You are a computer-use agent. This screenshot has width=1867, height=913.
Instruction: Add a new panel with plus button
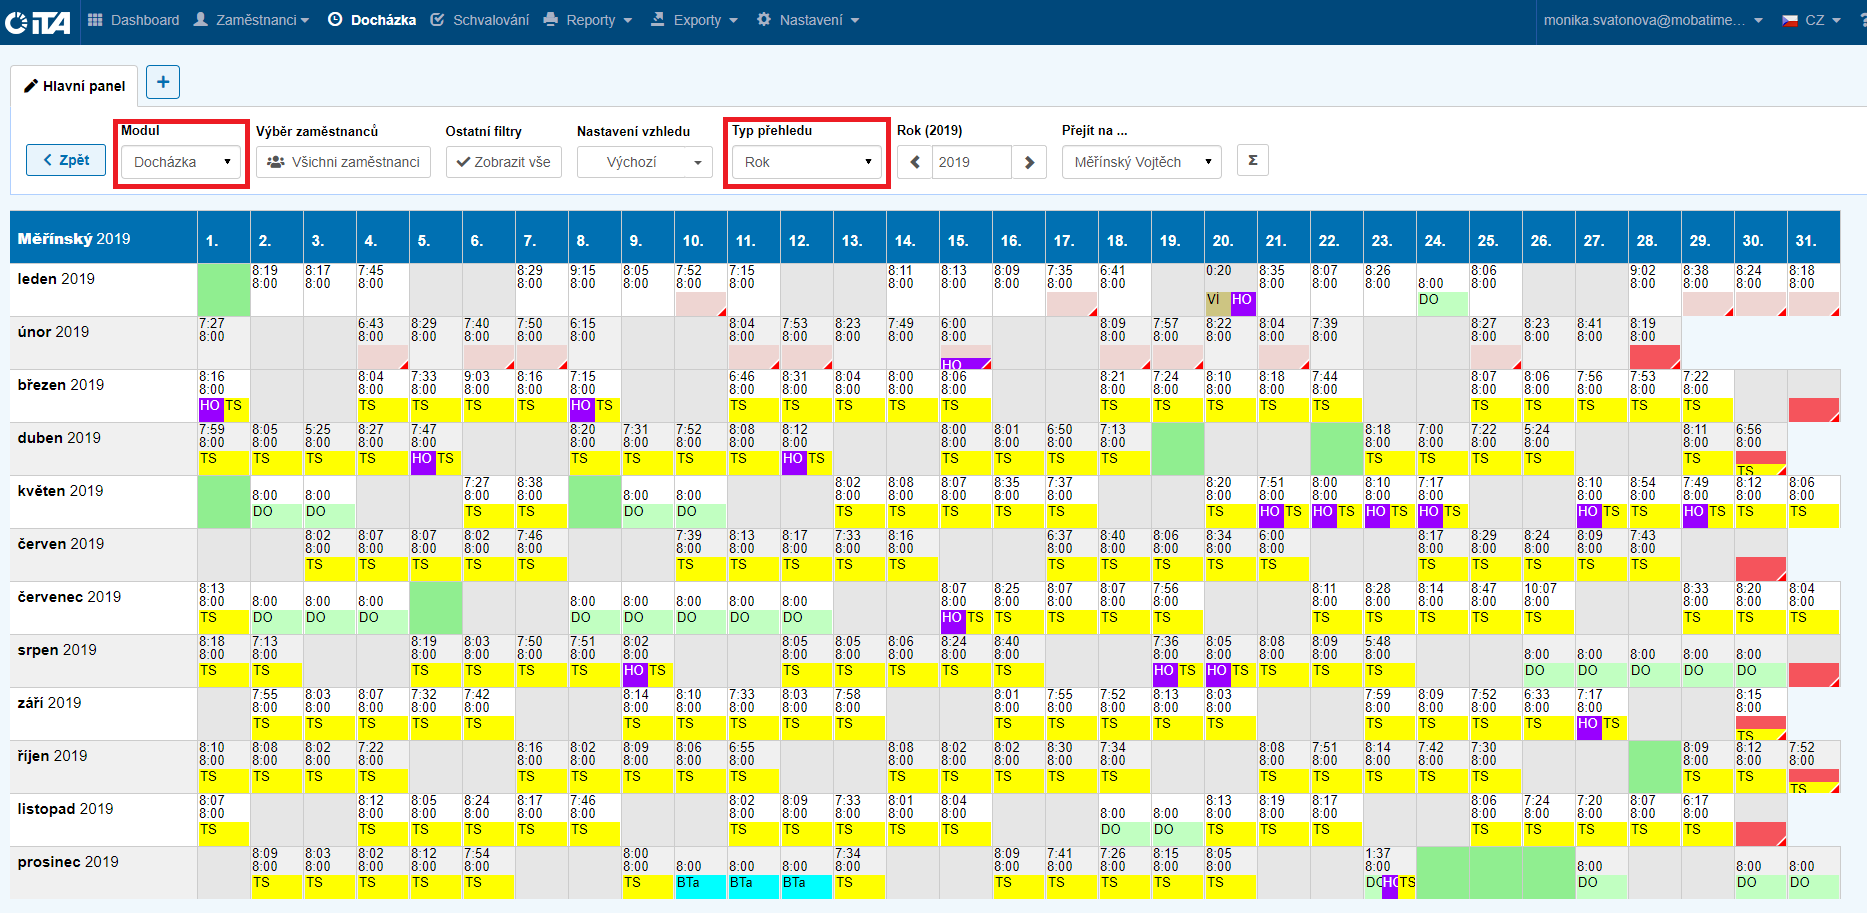(163, 82)
